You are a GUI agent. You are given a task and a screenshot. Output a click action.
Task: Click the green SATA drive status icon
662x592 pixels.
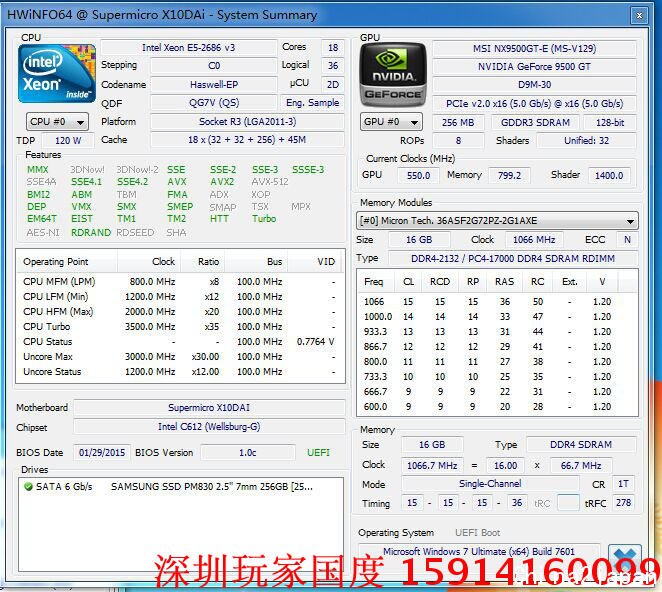29,486
